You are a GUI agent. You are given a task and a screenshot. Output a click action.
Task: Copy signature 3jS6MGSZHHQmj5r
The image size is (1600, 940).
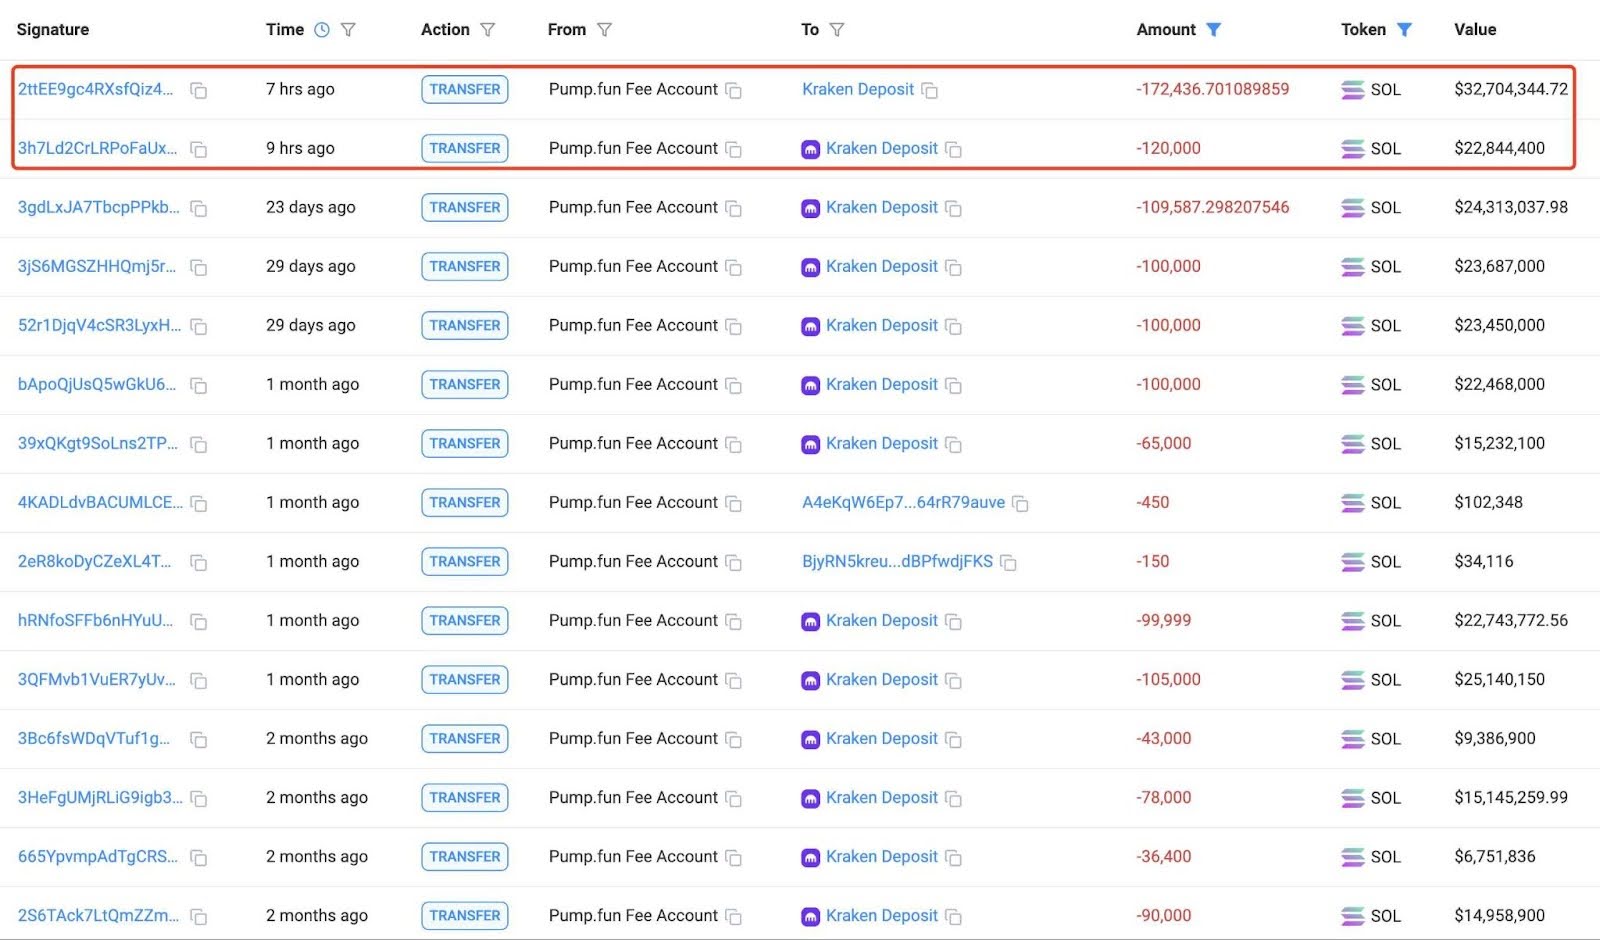[199, 268]
